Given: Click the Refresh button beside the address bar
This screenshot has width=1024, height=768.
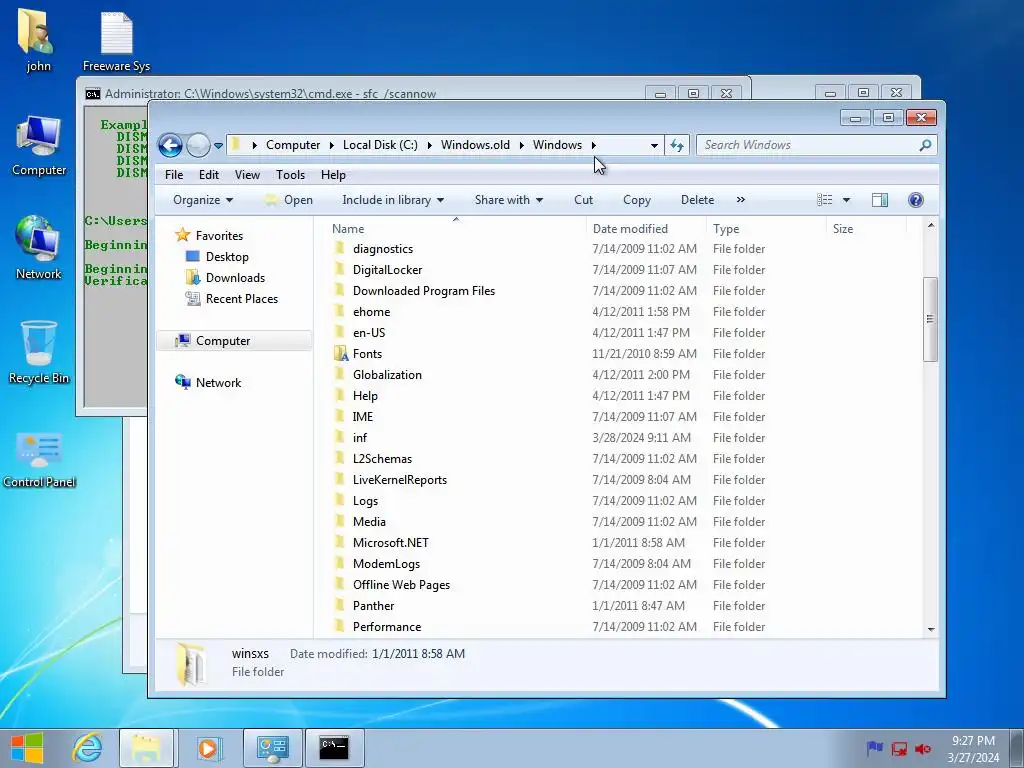Looking at the screenshot, I should pos(677,145).
